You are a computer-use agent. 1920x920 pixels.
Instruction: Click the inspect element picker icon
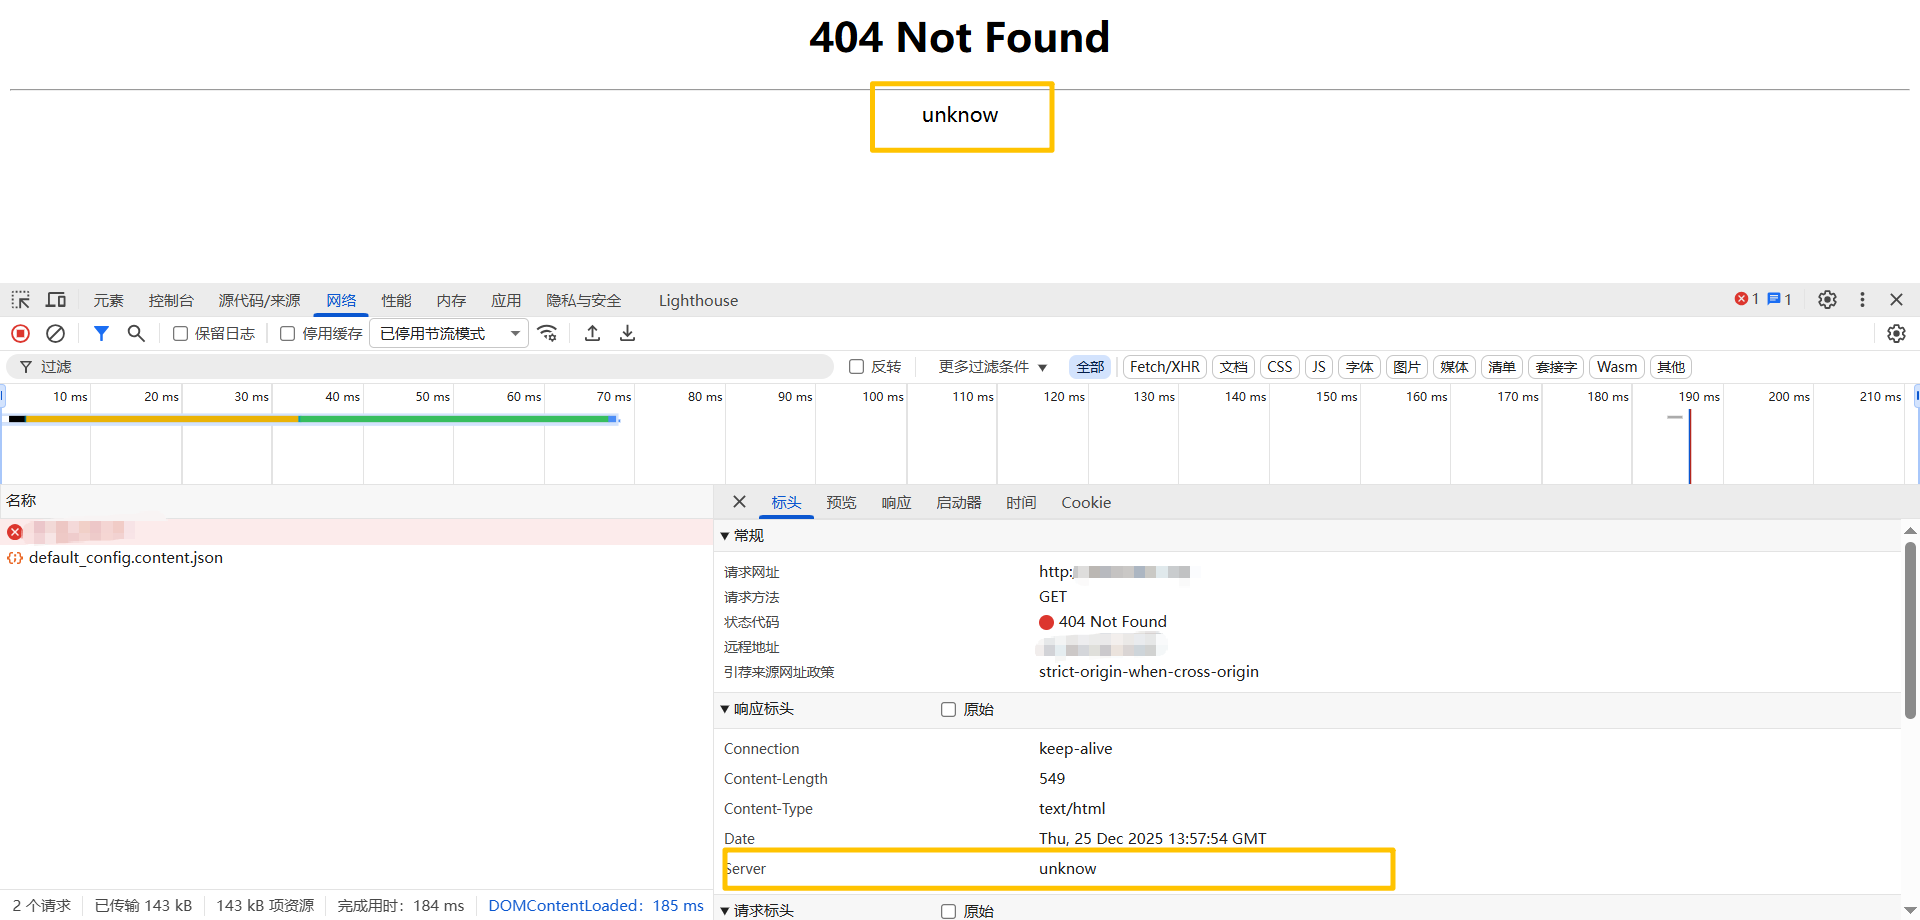(x=20, y=300)
